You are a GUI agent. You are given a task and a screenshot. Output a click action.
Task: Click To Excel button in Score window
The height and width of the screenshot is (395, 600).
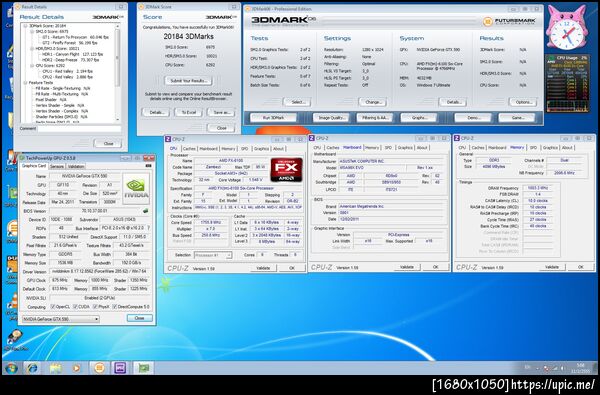pos(188,113)
